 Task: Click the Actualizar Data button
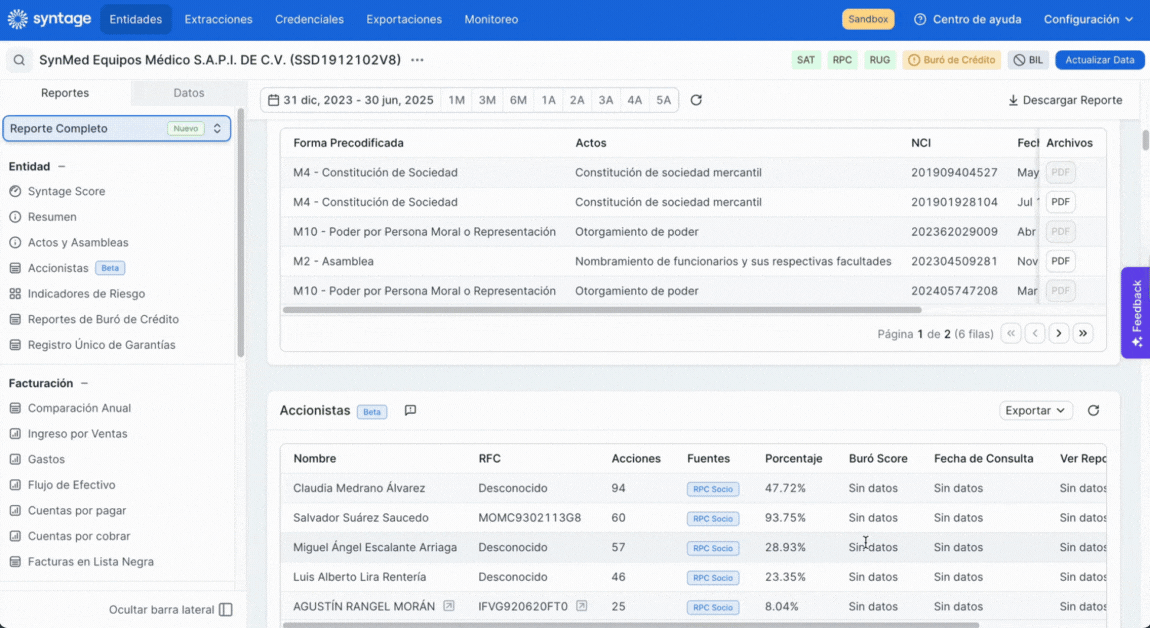click(1099, 60)
